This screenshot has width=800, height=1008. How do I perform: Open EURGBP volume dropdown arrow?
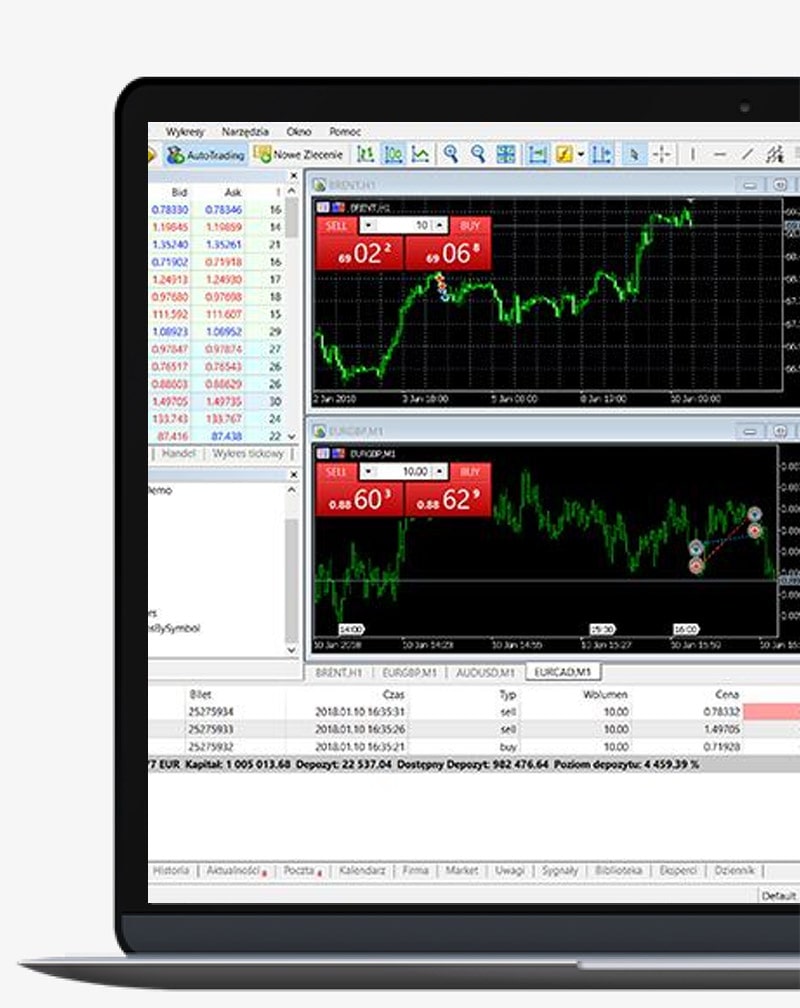[368, 471]
